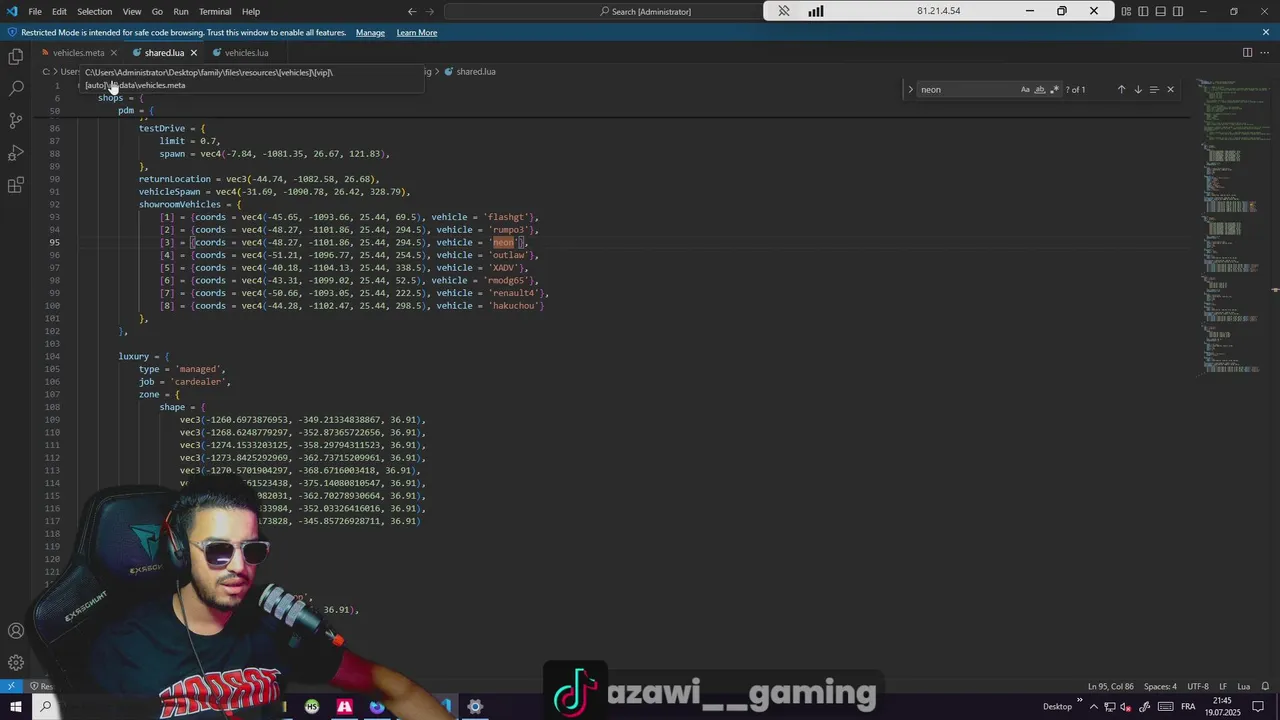Open the Edit menu
The height and width of the screenshot is (720, 1280).
coord(59,11)
